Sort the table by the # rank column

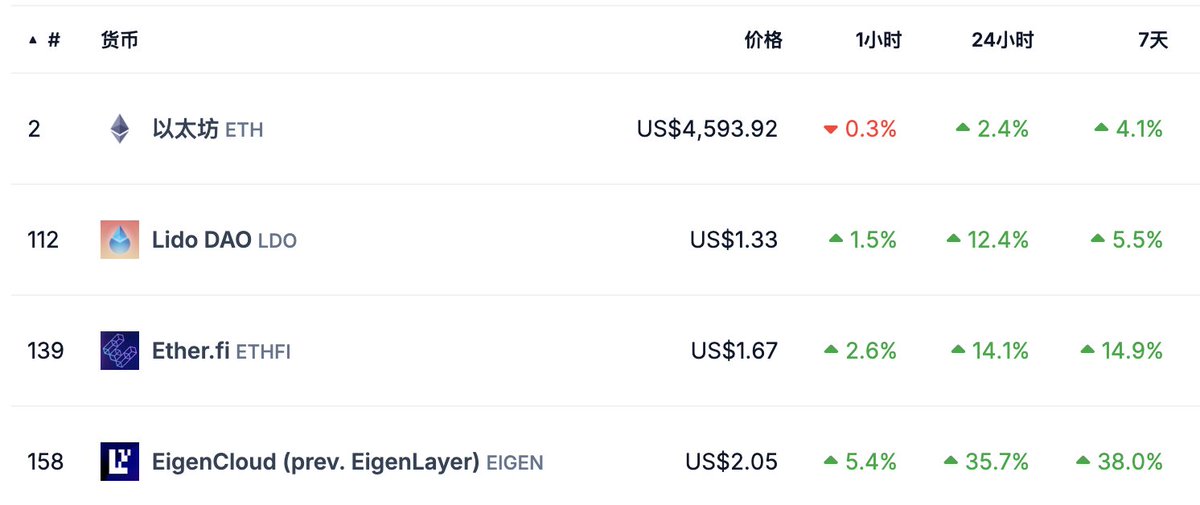point(53,41)
